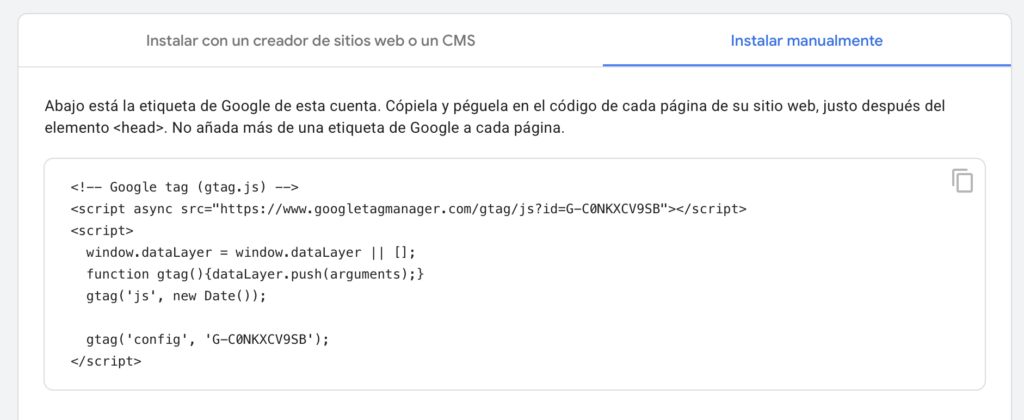Click the Google tag (gtag.js) comment line

185,187
